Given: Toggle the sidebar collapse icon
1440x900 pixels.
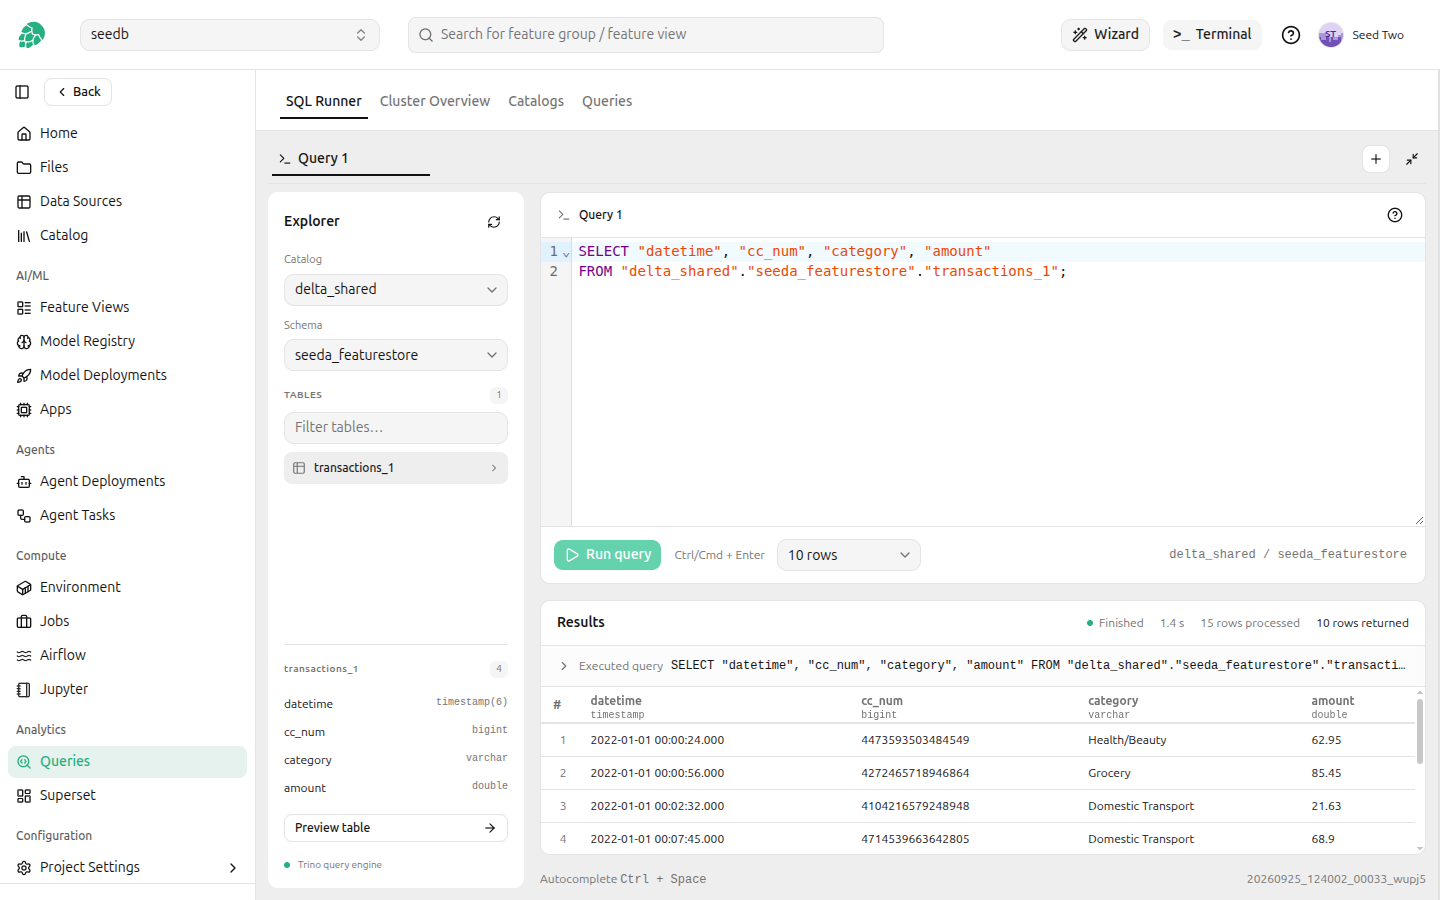Looking at the screenshot, I should (22, 92).
